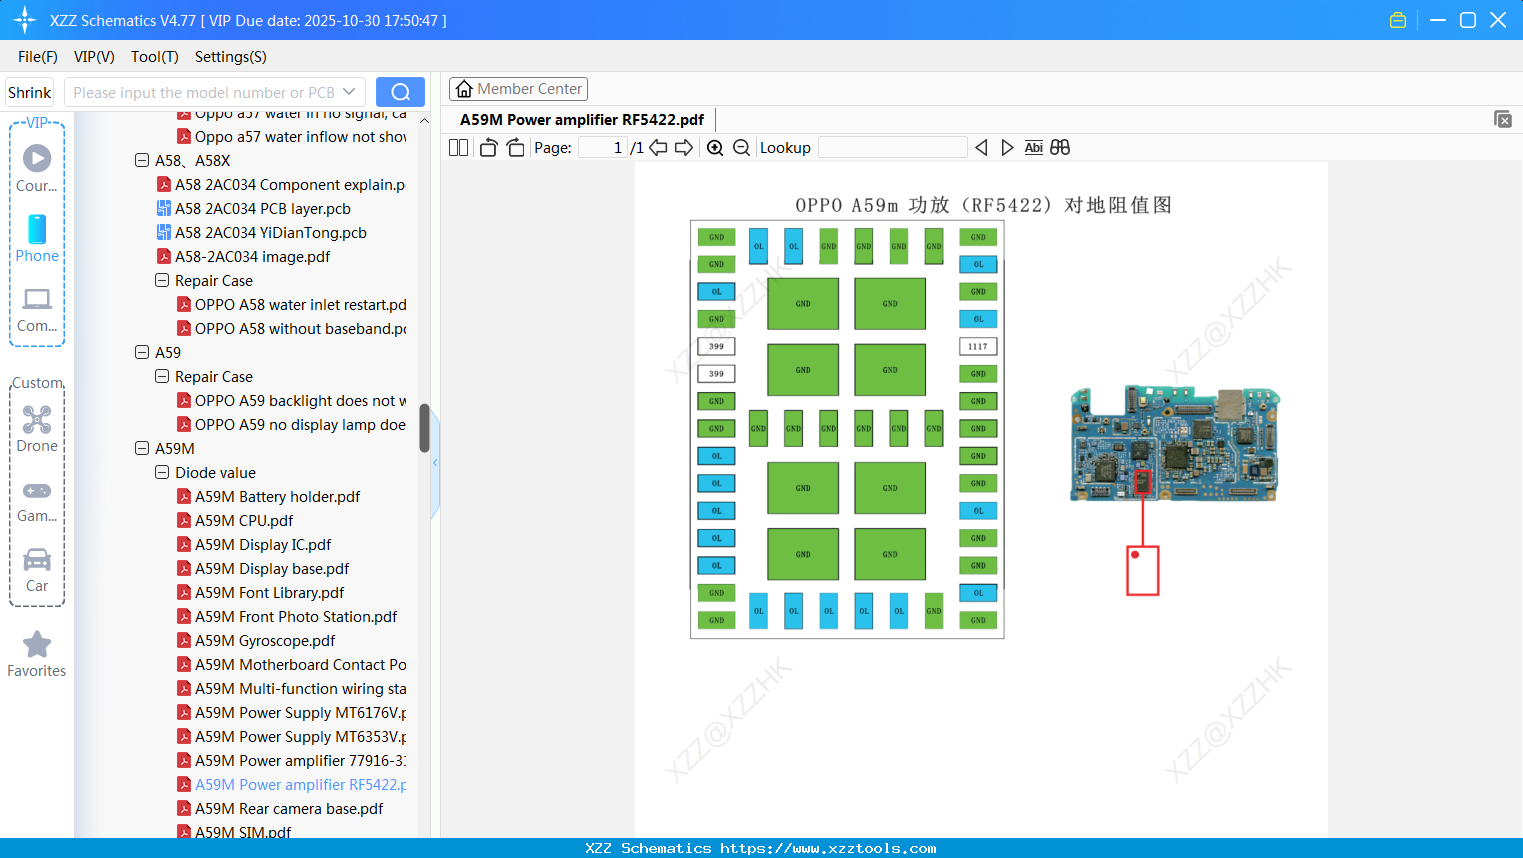Click the file tree vertical scrollbar thumb

424,428
